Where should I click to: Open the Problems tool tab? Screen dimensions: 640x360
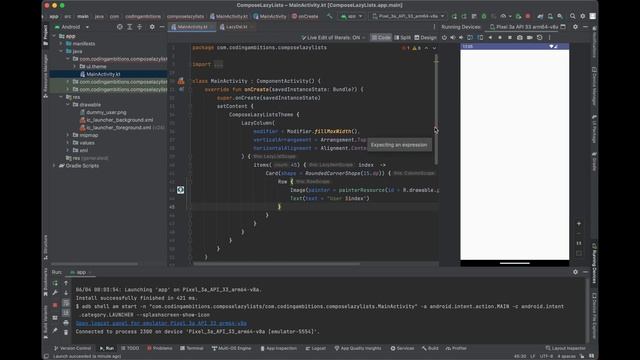click(x=160, y=348)
